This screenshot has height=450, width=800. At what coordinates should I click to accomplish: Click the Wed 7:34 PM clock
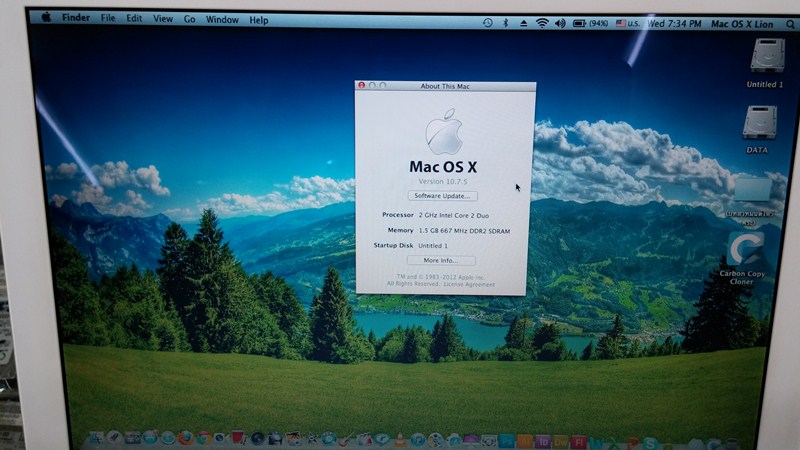tap(674, 23)
